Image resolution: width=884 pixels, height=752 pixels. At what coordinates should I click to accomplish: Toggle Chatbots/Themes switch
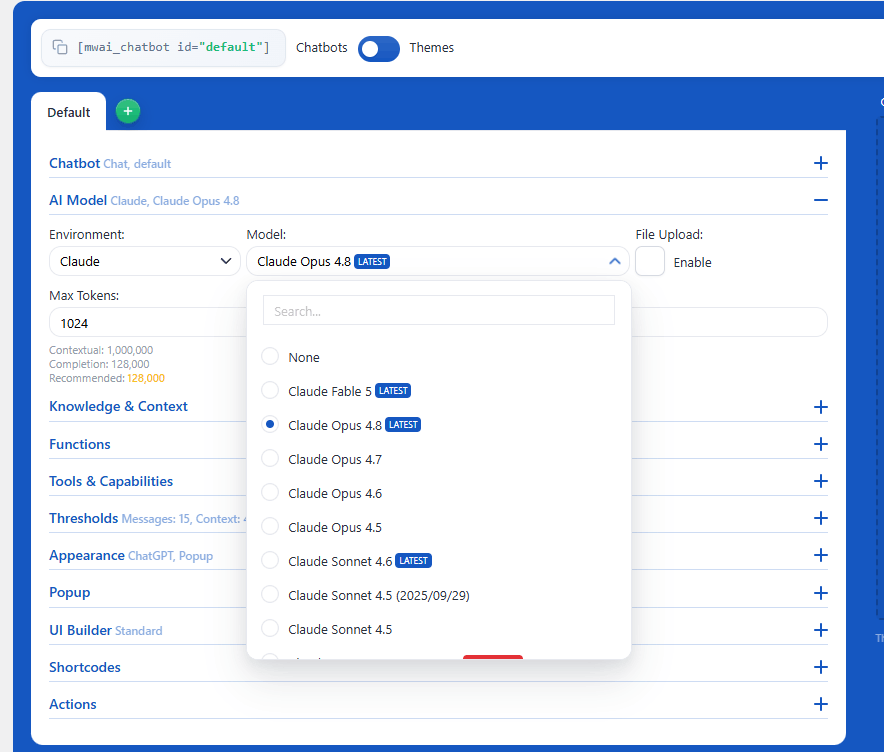click(x=379, y=48)
